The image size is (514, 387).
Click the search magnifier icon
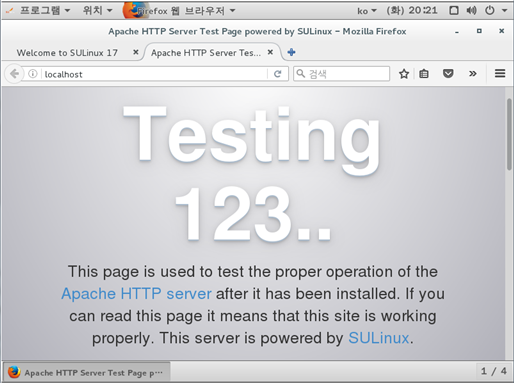click(301, 73)
